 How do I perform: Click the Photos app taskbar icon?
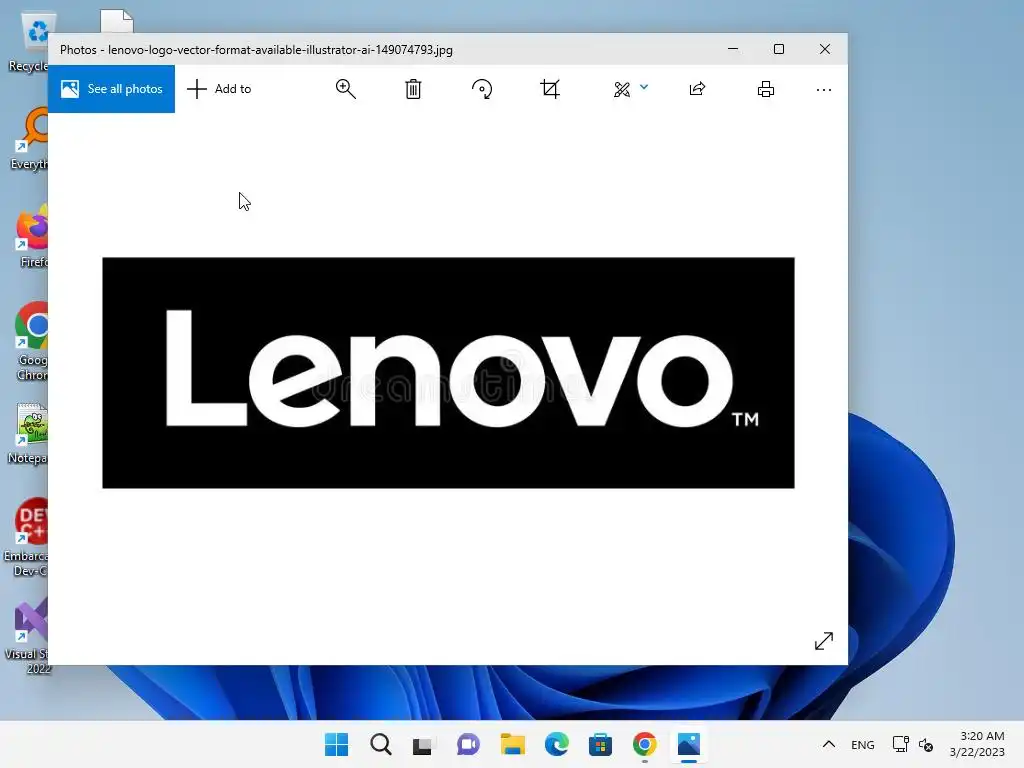688,744
